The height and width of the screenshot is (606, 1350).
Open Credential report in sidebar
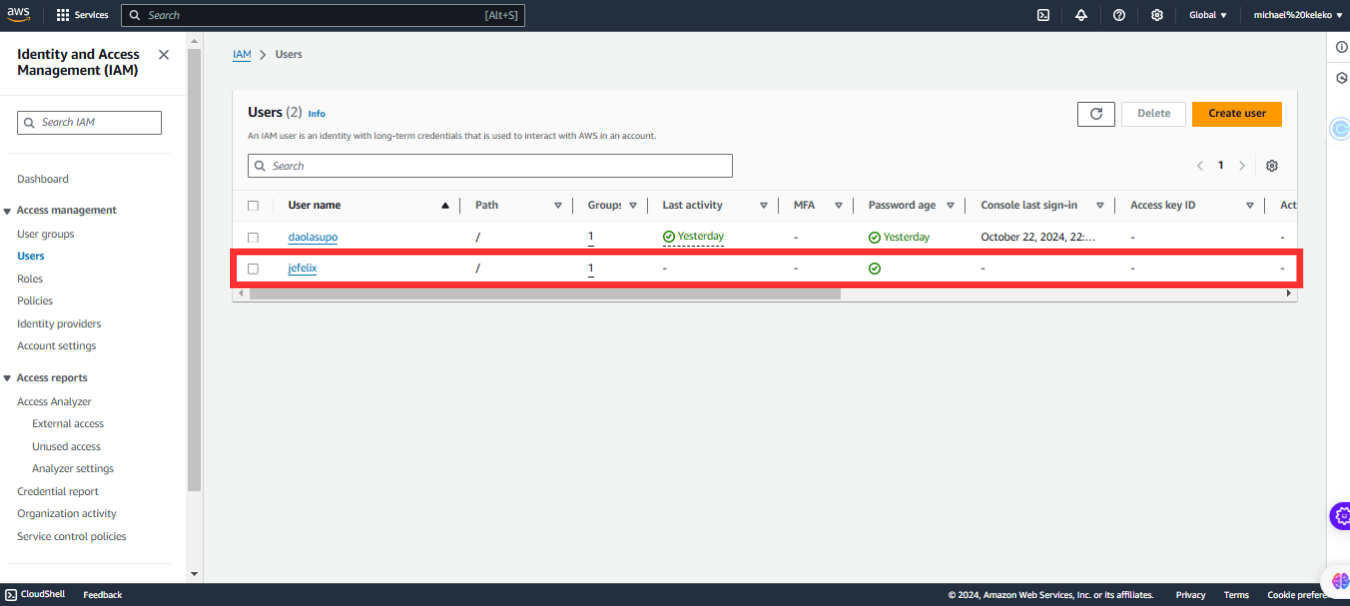click(58, 492)
